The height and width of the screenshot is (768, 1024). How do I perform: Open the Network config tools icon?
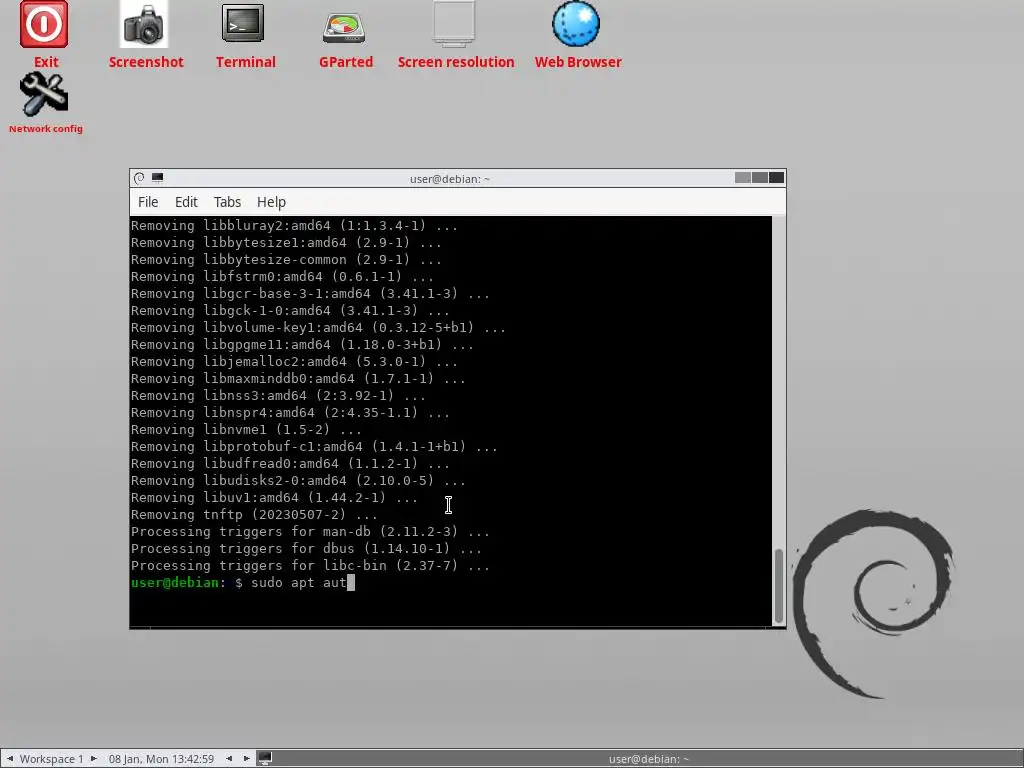click(44, 95)
